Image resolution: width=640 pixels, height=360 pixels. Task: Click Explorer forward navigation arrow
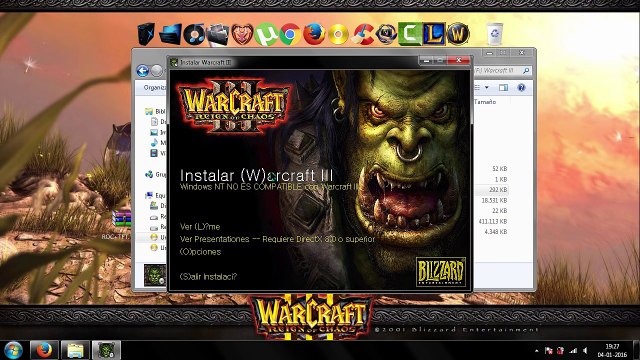point(157,71)
